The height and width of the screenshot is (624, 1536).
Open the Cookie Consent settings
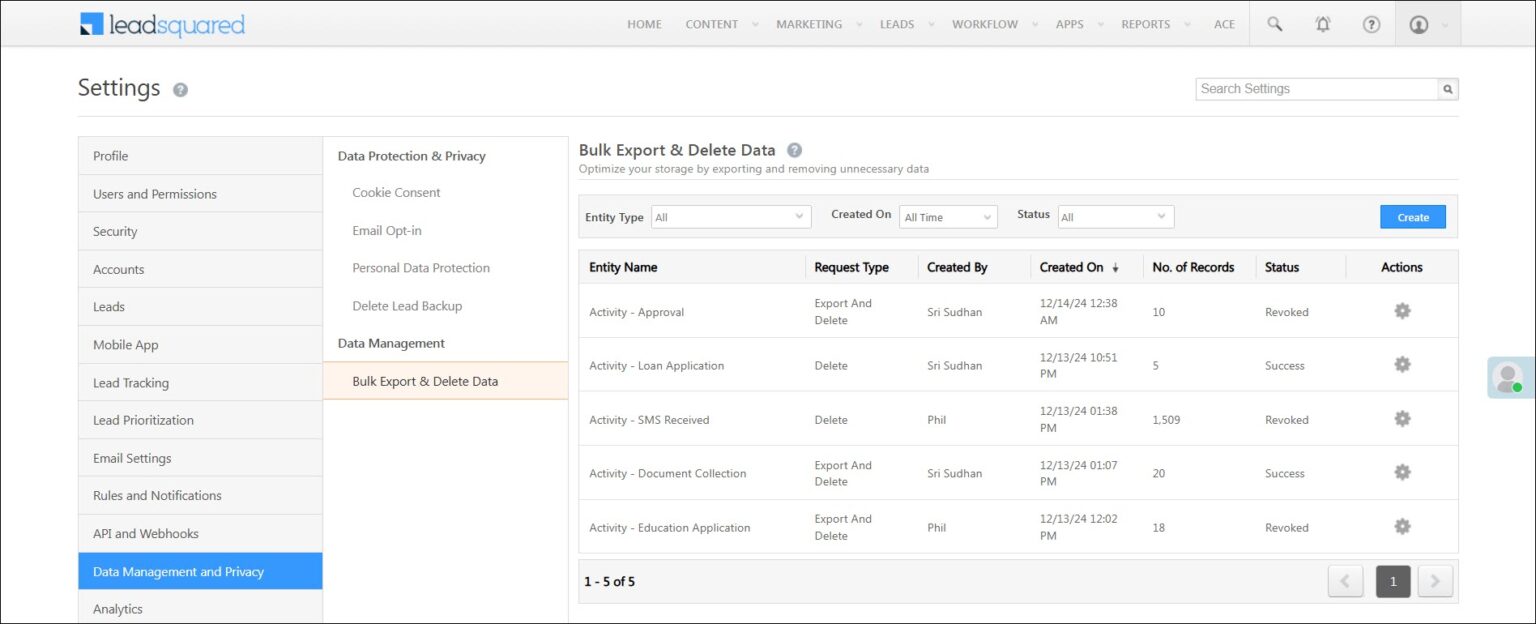pos(395,192)
